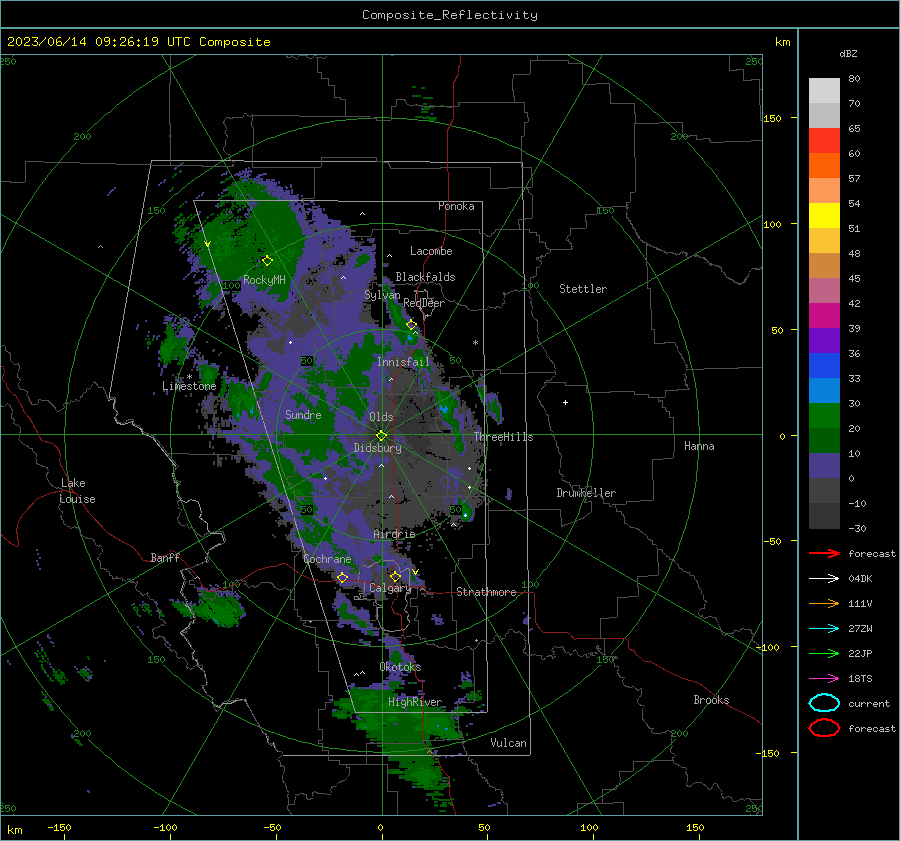Click the red forecast arrow legend icon
The height and width of the screenshot is (841, 900).
824,553
